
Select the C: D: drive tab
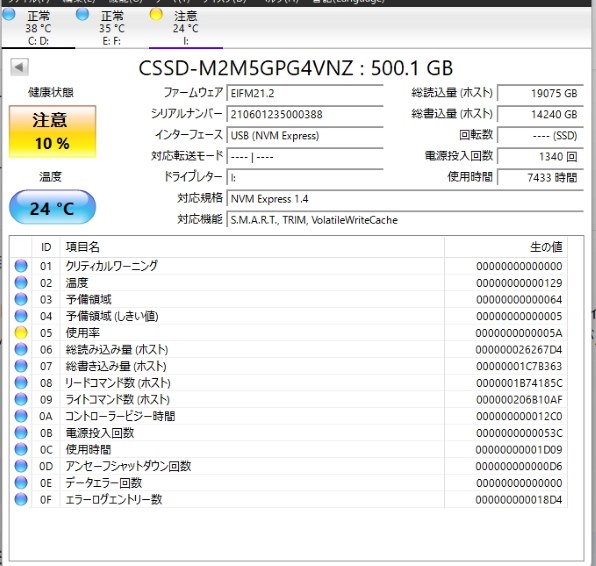tap(38, 28)
